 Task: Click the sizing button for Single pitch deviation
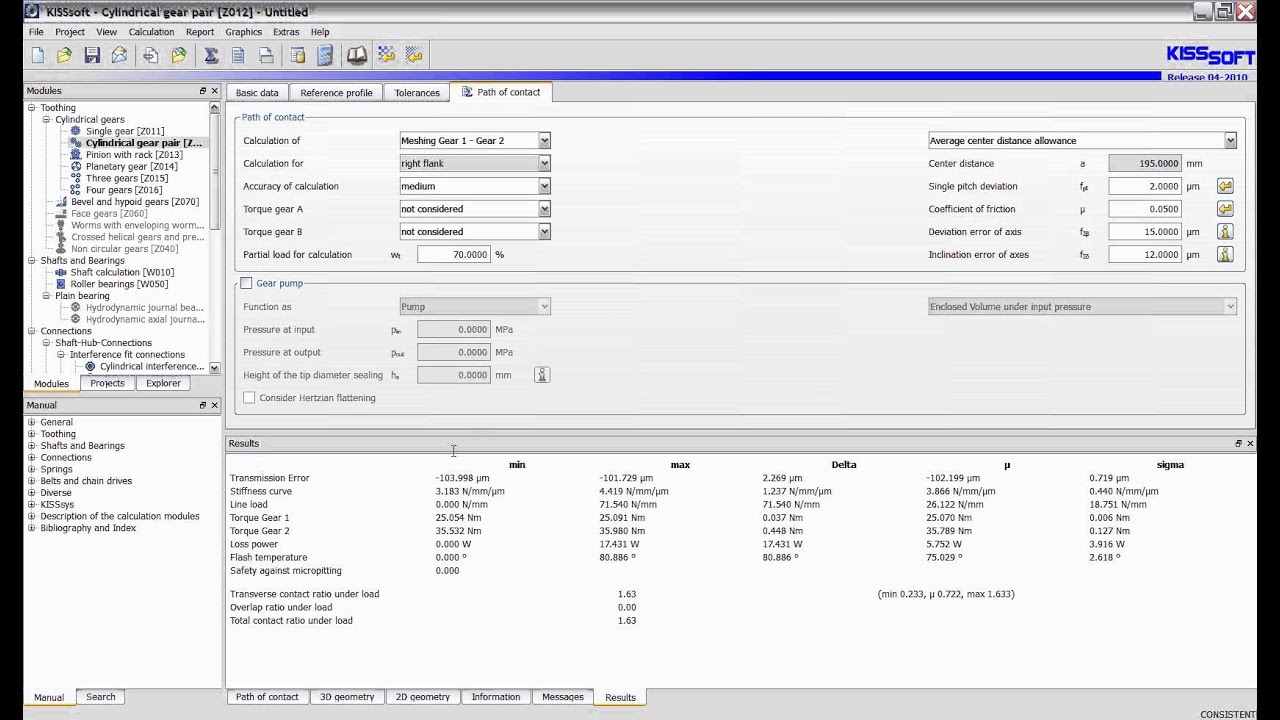(1225, 186)
